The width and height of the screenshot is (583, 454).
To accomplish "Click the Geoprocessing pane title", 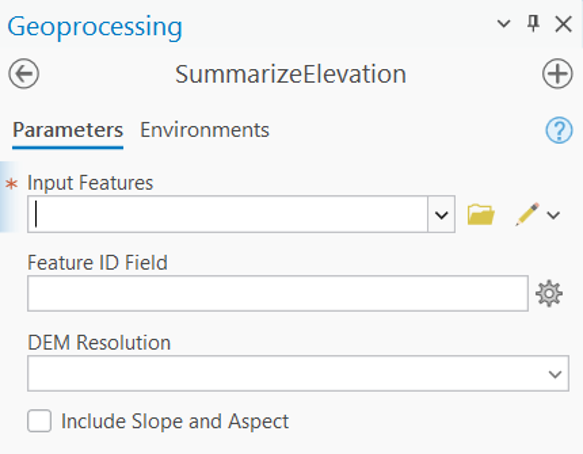I will point(95,27).
